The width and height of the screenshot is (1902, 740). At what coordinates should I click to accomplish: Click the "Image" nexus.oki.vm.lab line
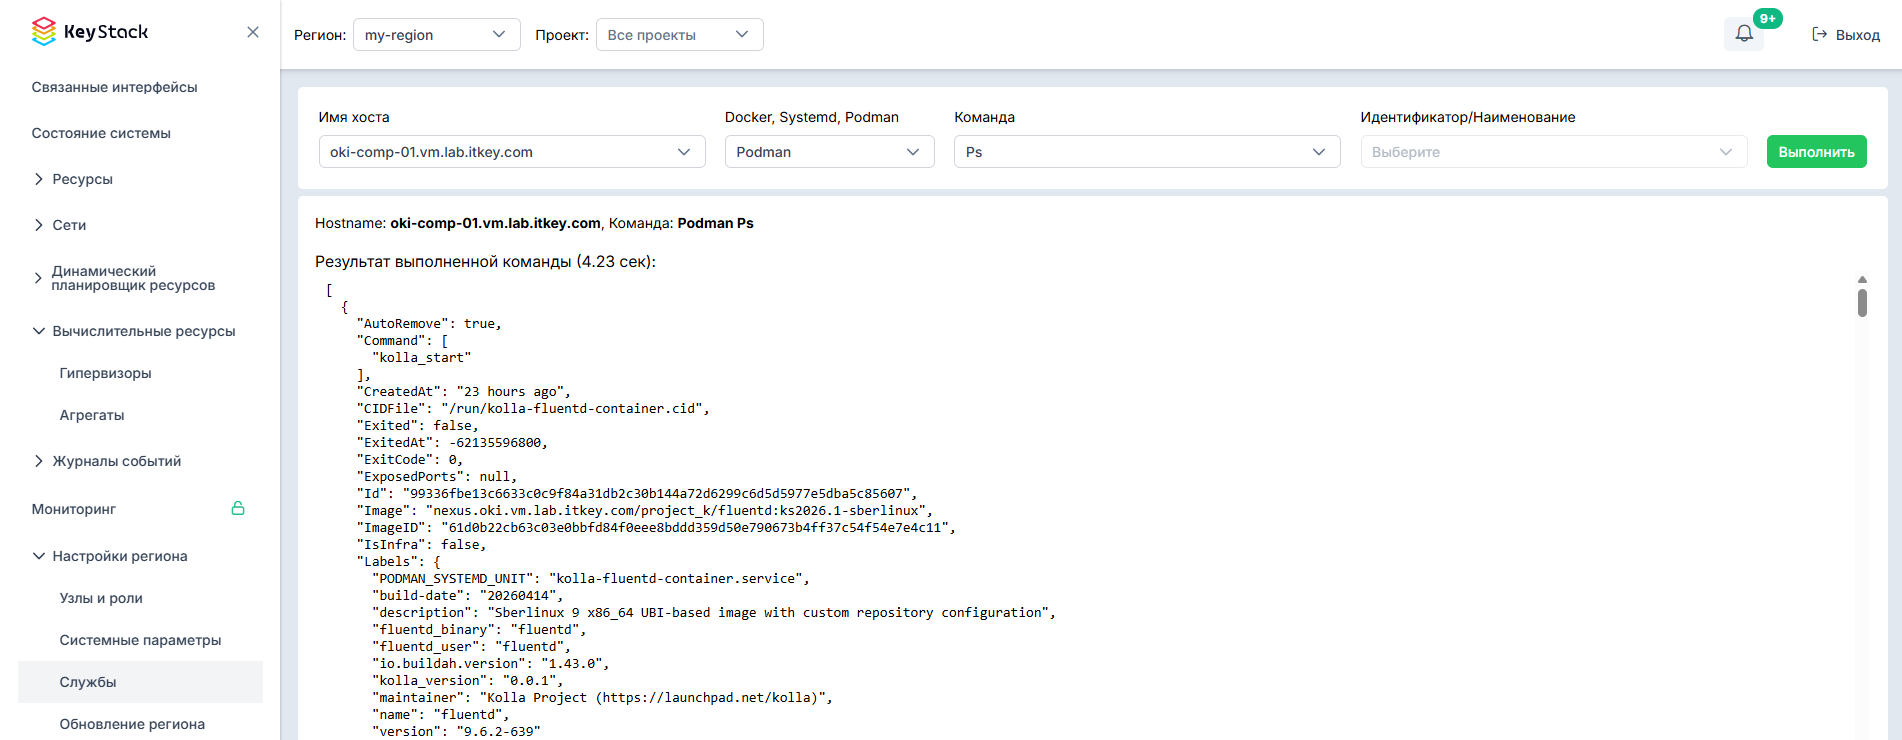pos(644,510)
